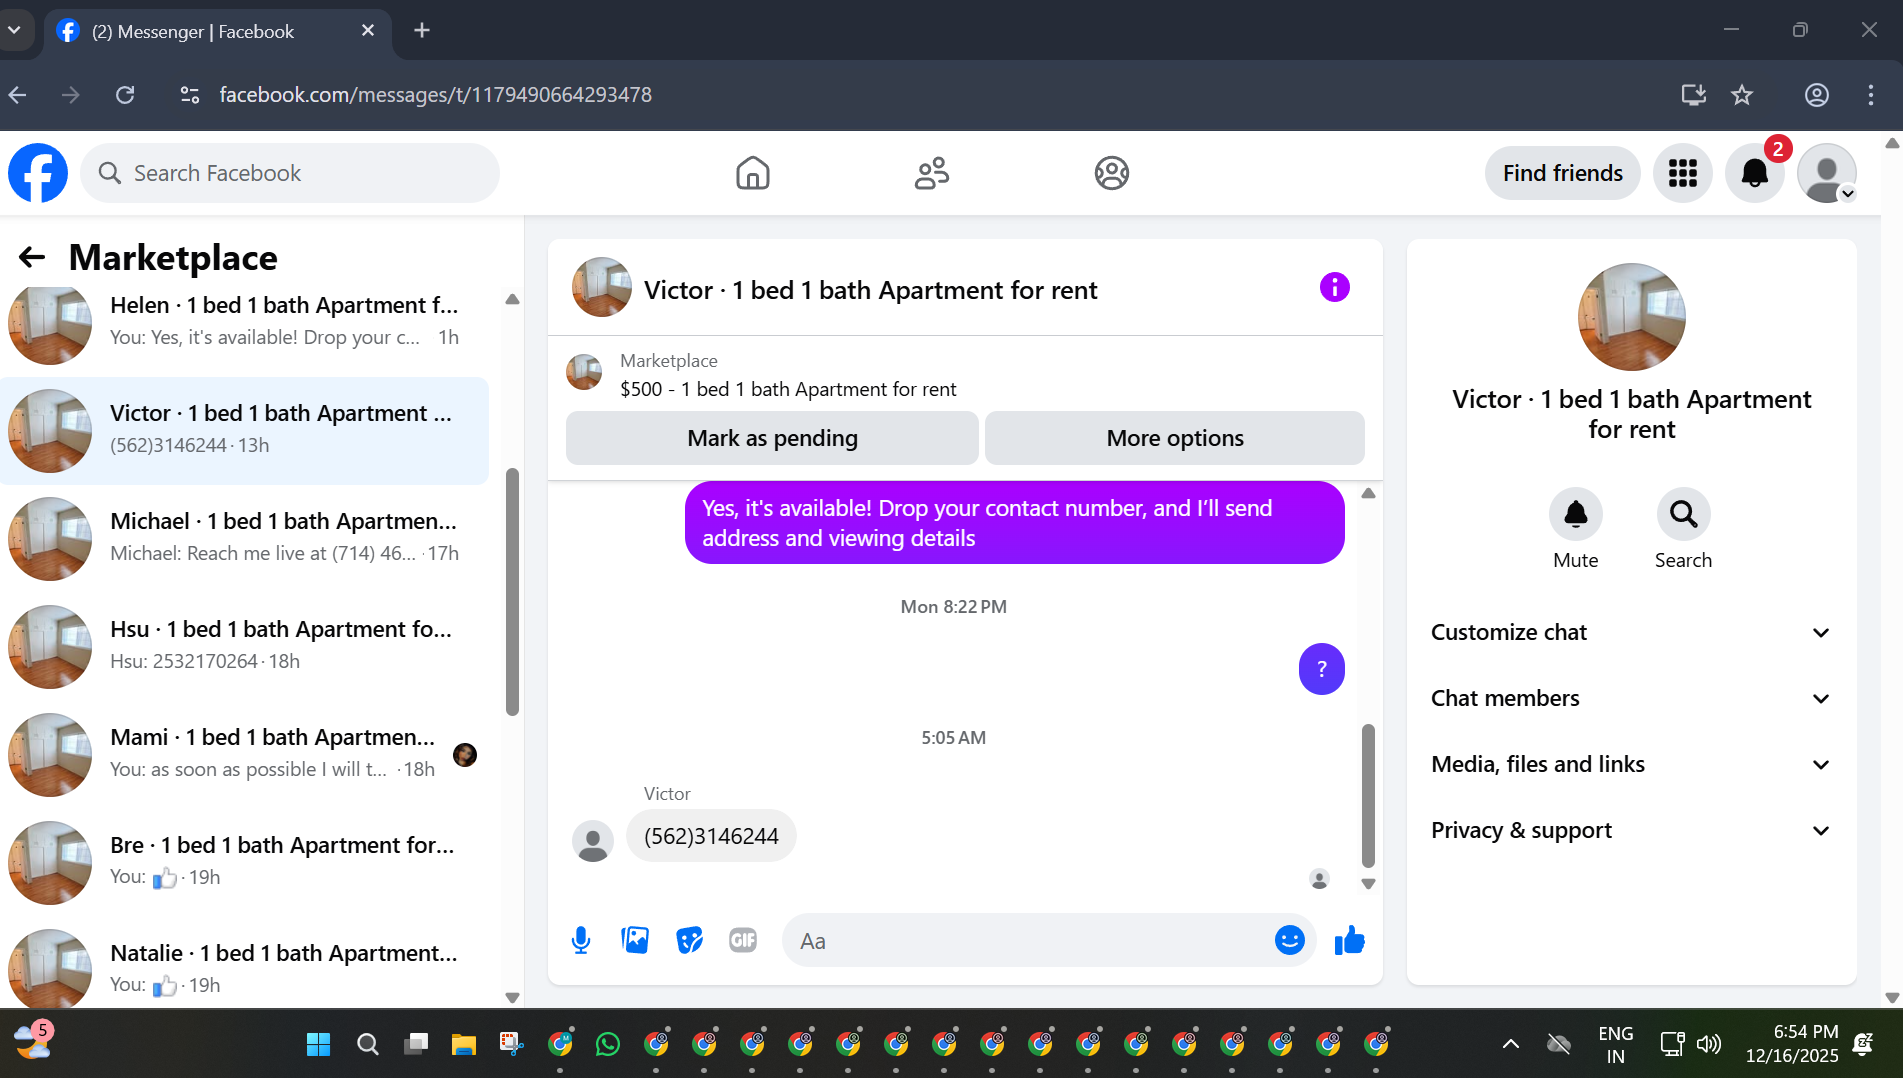Expand Media, files and links section

pyautogui.click(x=1631, y=764)
